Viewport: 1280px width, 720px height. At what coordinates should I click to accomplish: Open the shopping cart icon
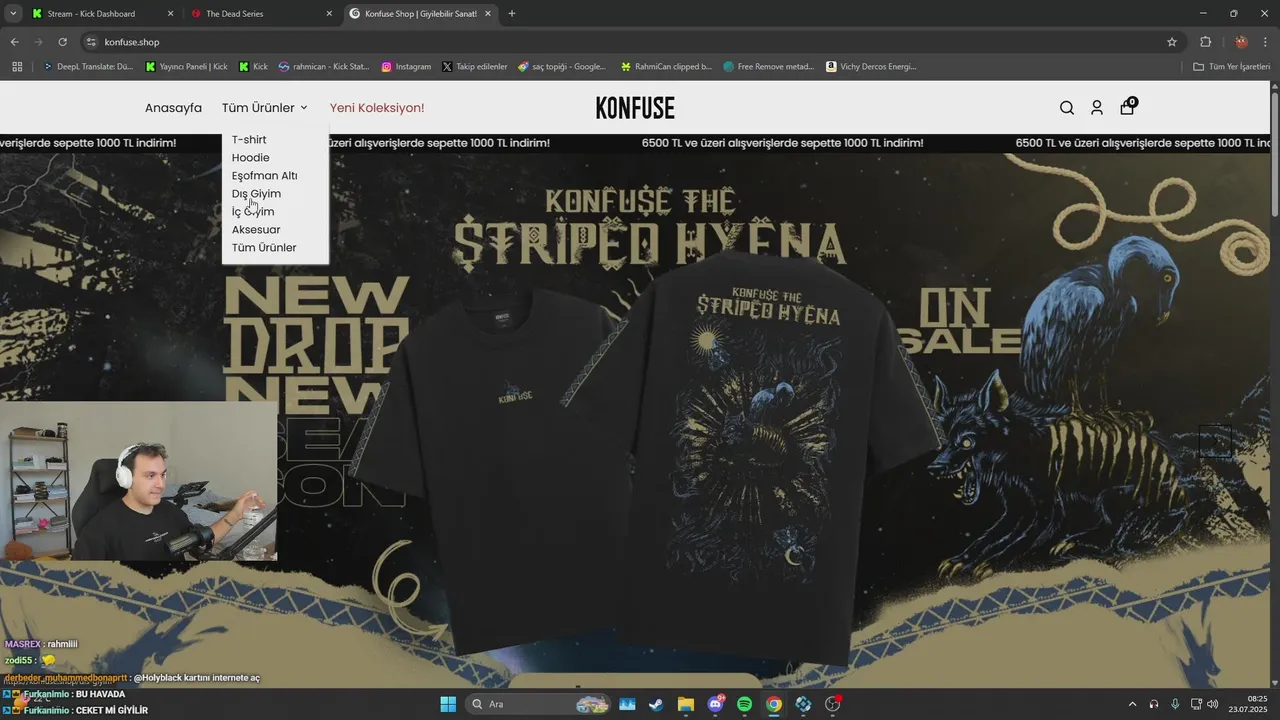[x=1127, y=107]
